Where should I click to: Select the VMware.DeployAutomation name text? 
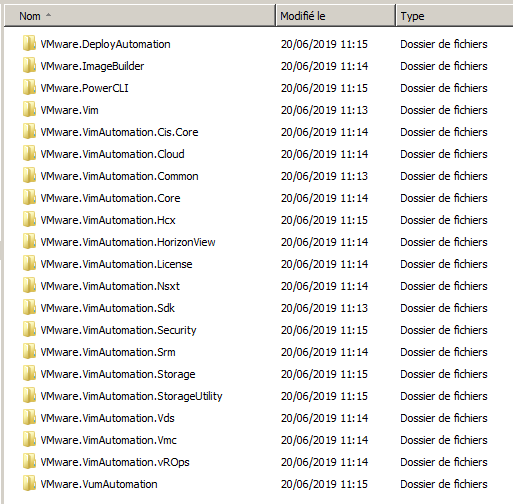pyautogui.click(x=105, y=44)
